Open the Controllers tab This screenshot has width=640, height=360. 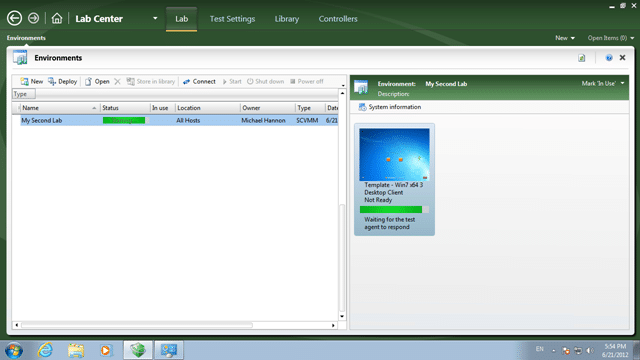338,19
